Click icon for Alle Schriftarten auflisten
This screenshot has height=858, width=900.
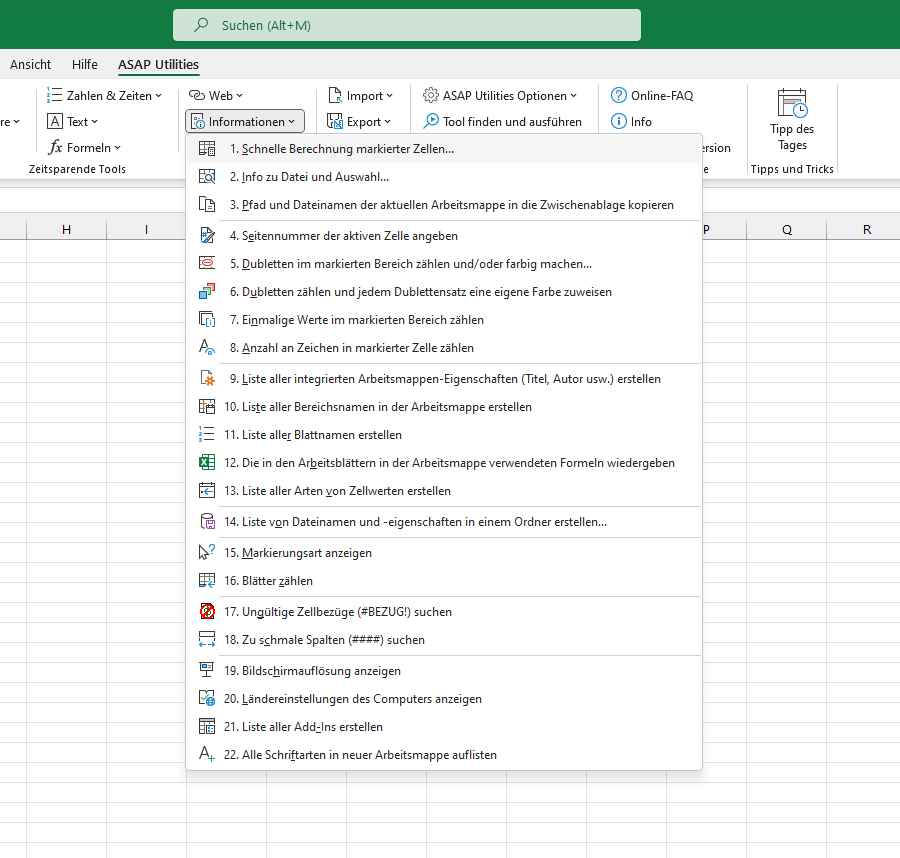[x=207, y=755]
